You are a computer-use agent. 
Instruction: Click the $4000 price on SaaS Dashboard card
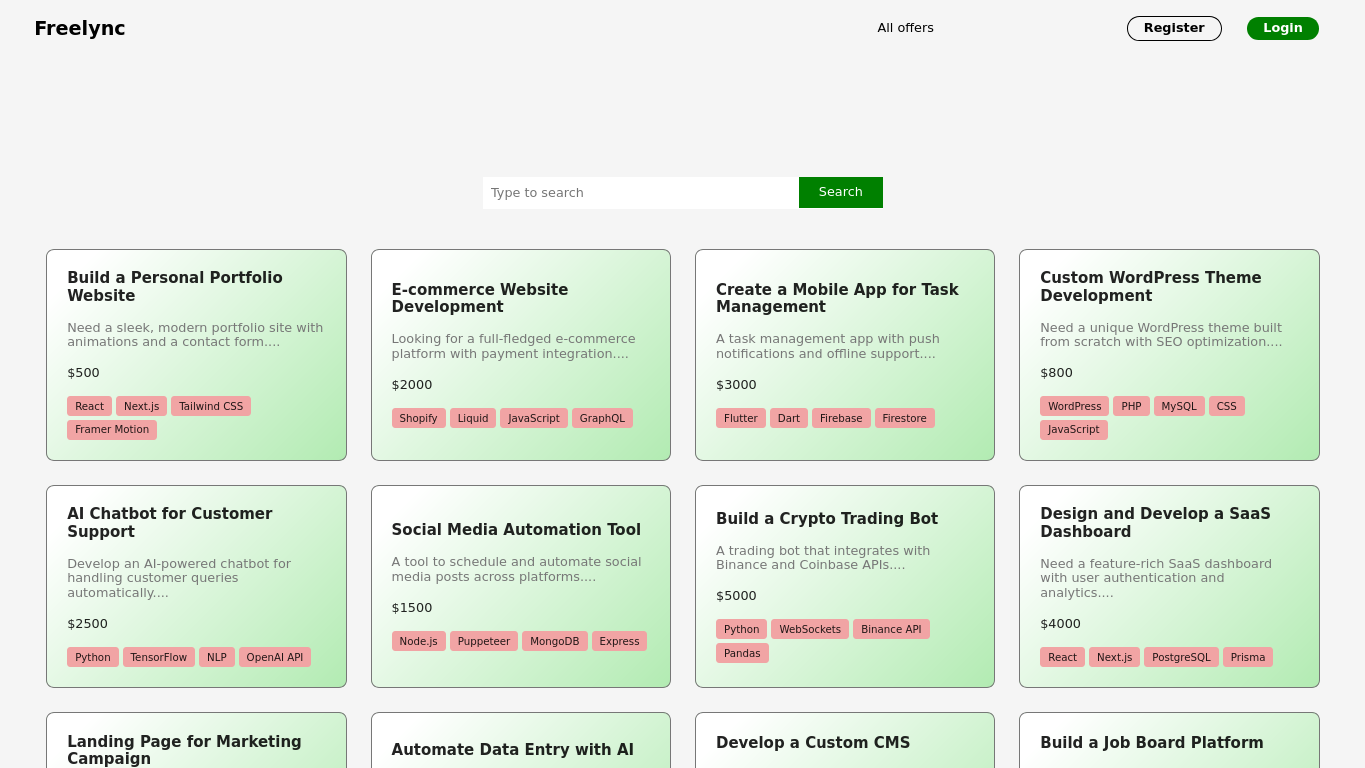(1060, 624)
